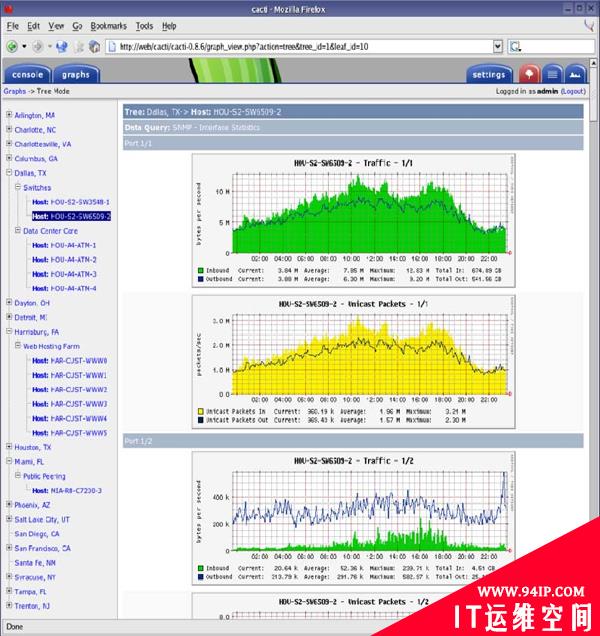The width and height of the screenshot is (600, 636).
Task: Expand the Columbus, GA tree node
Action: point(9,158)
